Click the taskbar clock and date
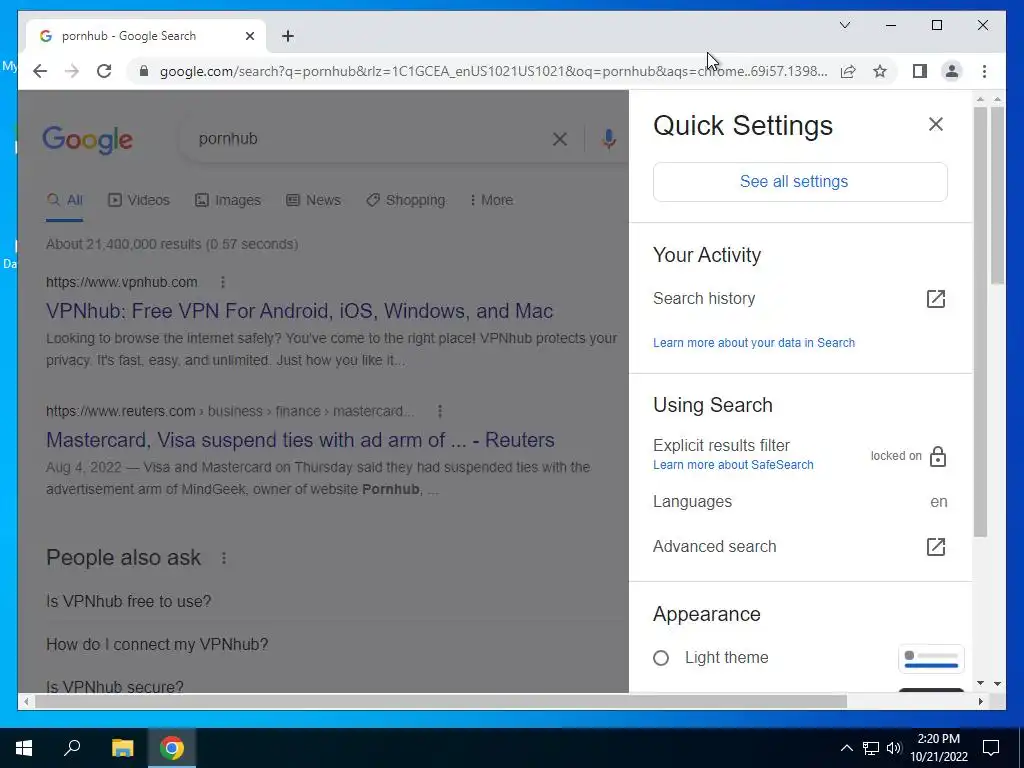The width and height of the screenshot is (1024, 768). (x=938, y=748)
